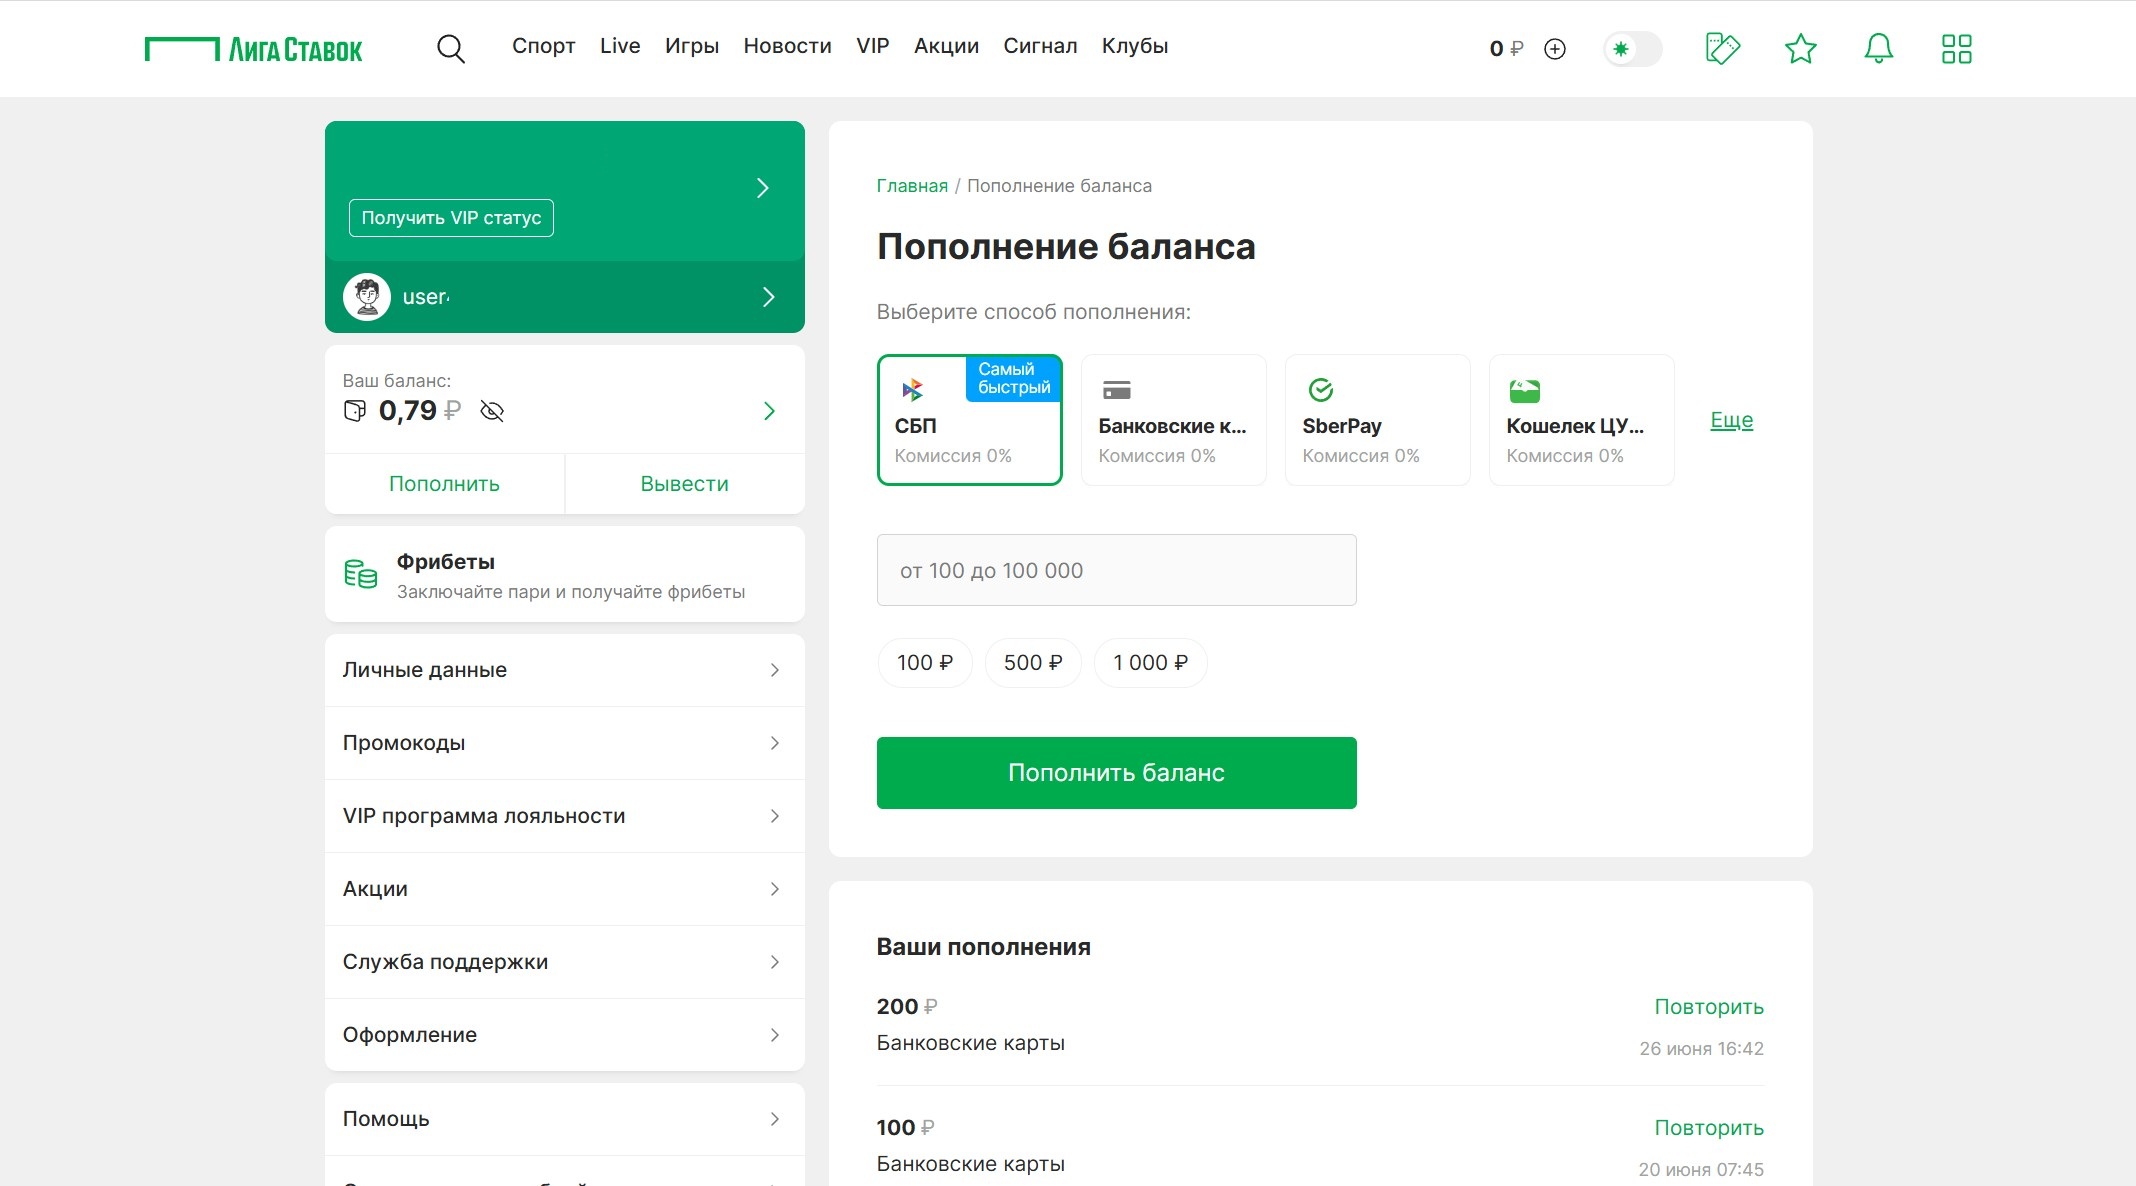The width and height of the screenshot is (2136, 1186).
Task: Toggle balance visibility with the eye icon
Action: [491, 411]
